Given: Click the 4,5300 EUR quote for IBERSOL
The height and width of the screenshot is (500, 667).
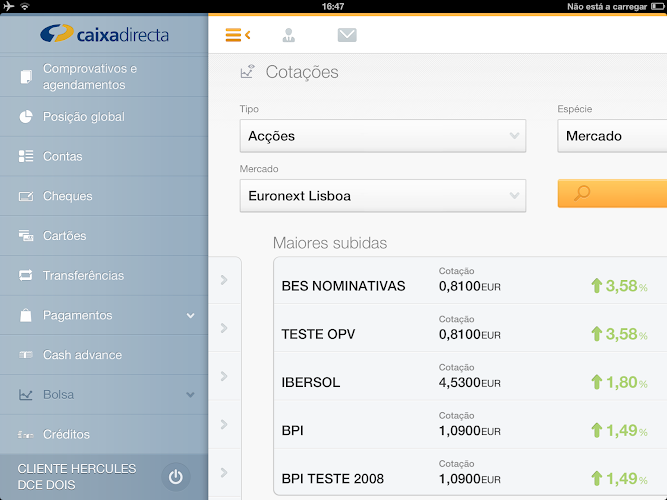Looking at the screenshot, I should [470, 383].
